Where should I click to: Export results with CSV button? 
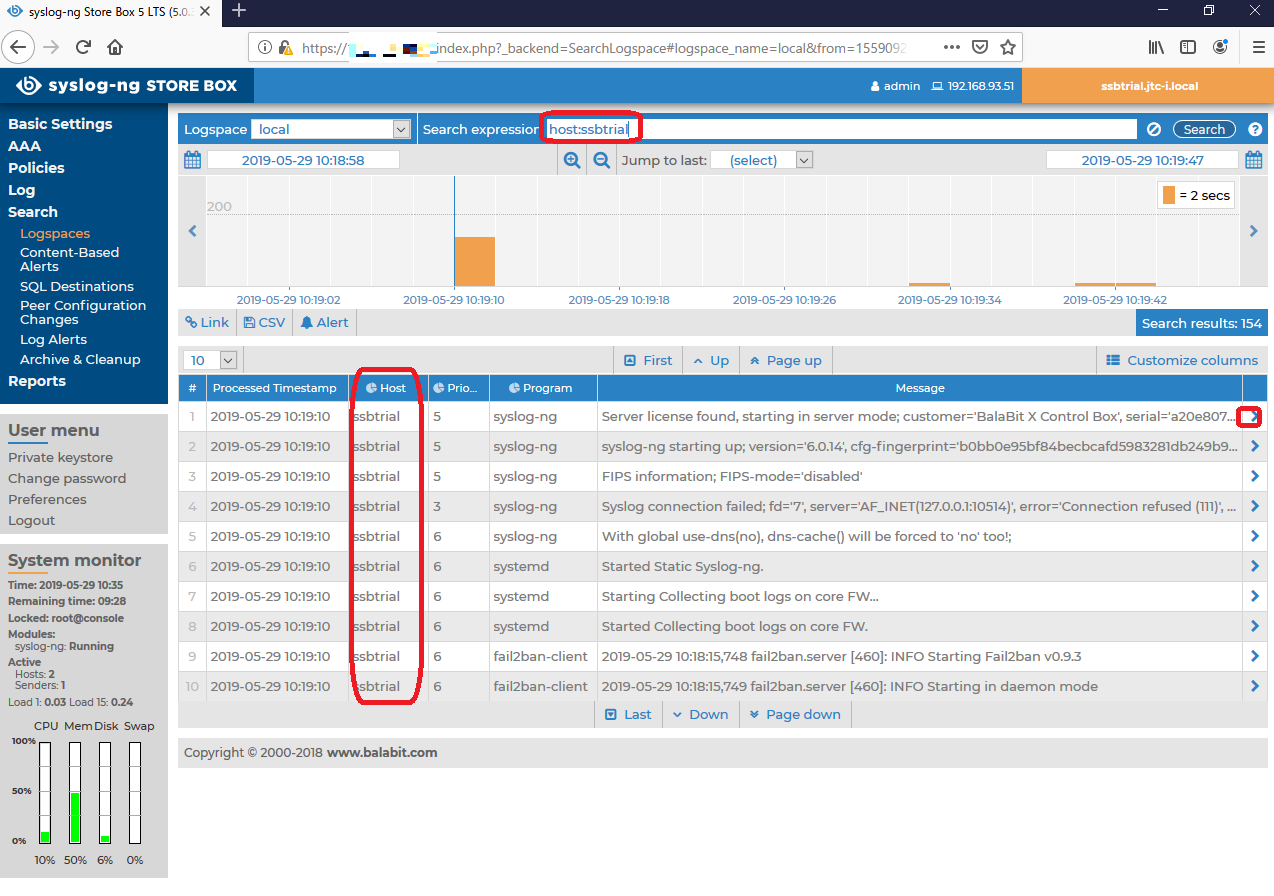click(x=264, y=322)
